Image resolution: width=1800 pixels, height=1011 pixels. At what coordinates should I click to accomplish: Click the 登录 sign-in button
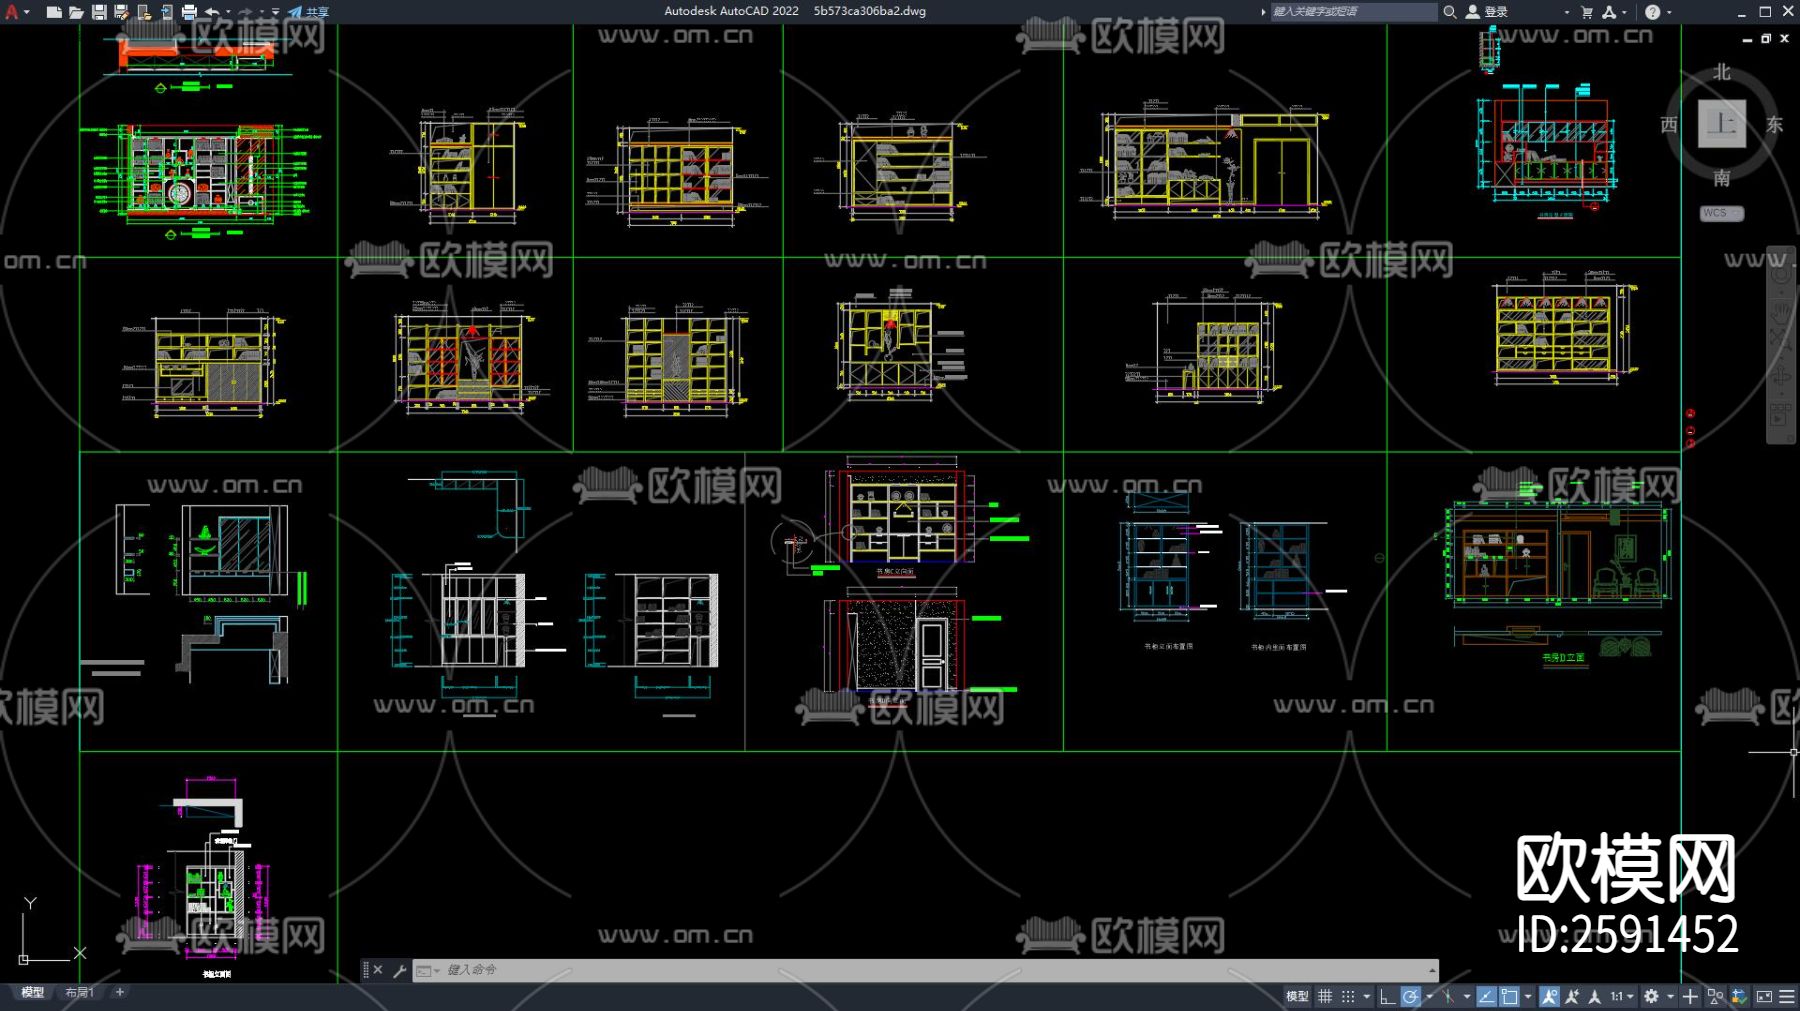point(1488,12)
